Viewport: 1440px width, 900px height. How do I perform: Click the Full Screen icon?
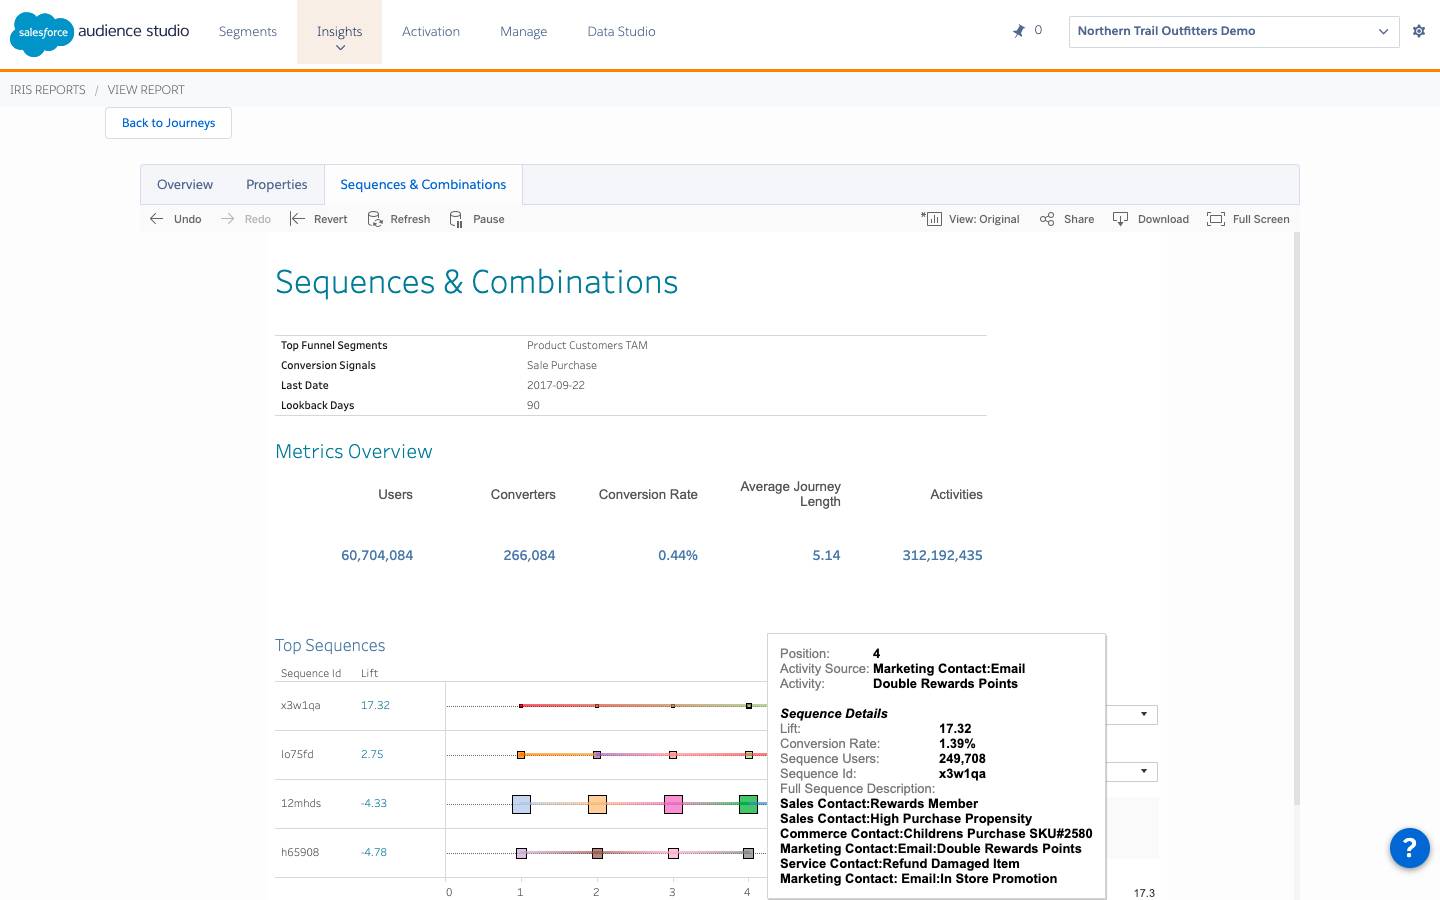click(x=1216, y=219)
